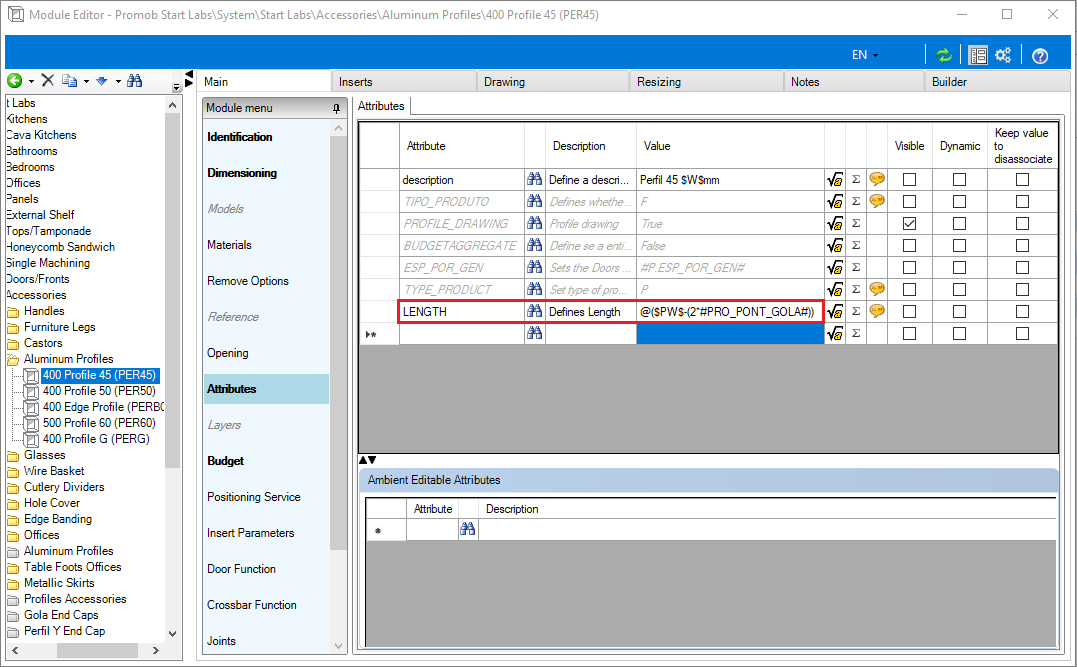Open dropdown arrow next to the copy icon
1077x667 pixels.
(86, 81)
